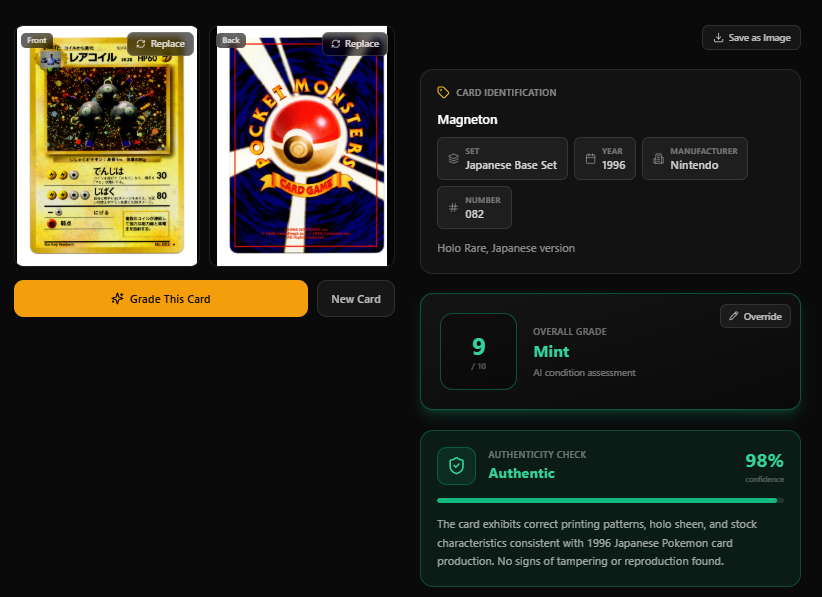Screen dimensions: 822x597
Task: Click the 9 / 10 grade score box
Action: point(478,352)
